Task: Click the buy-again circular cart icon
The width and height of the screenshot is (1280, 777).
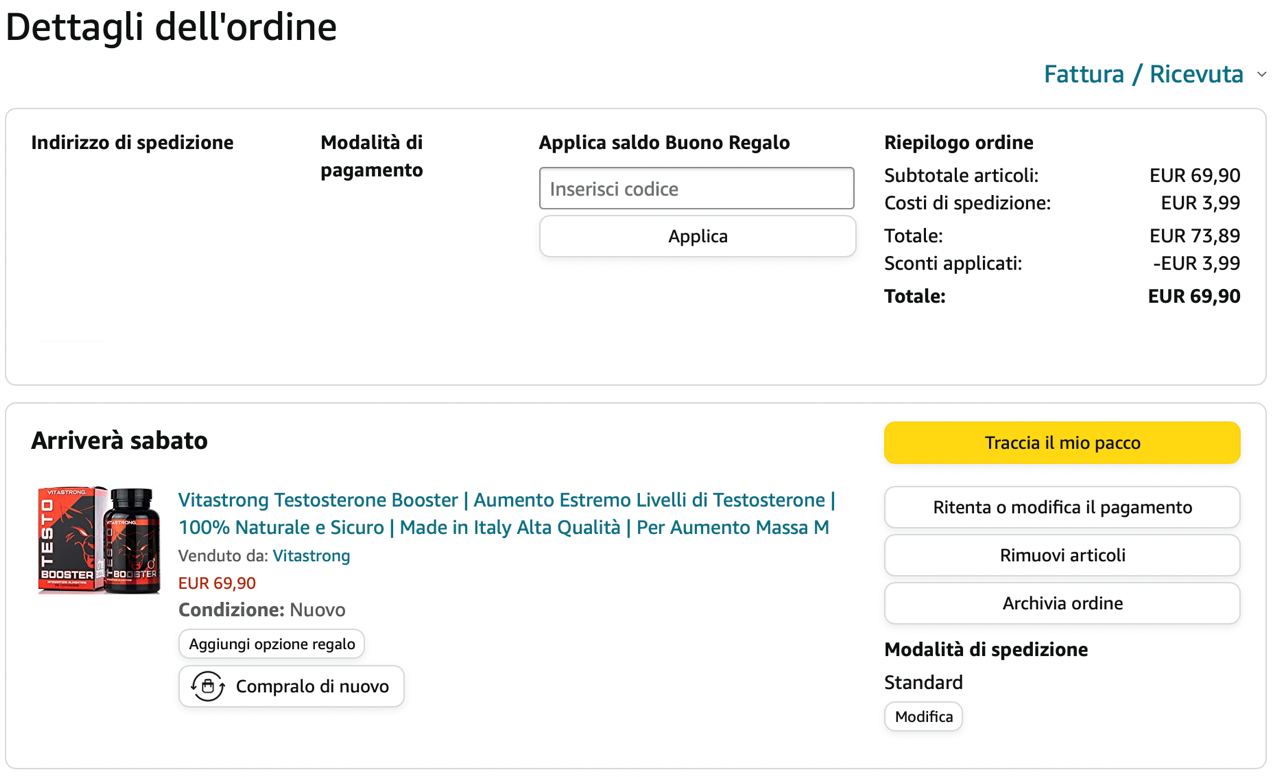Action: coord(208,687)
